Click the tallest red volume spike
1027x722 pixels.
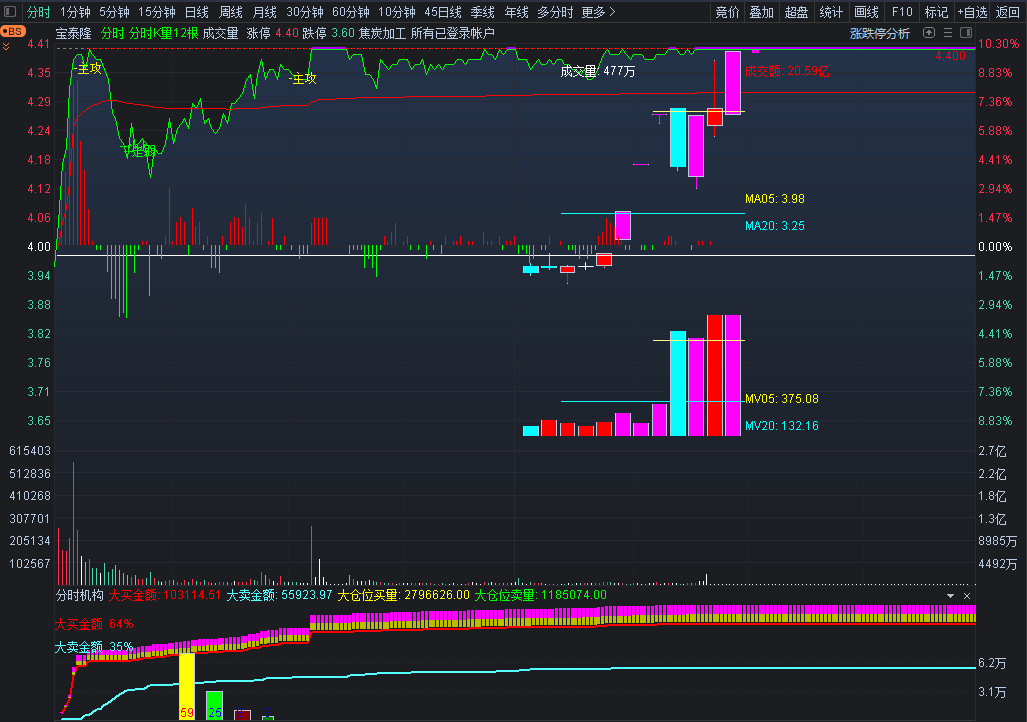pyautogui.click(x=73, y=523)
